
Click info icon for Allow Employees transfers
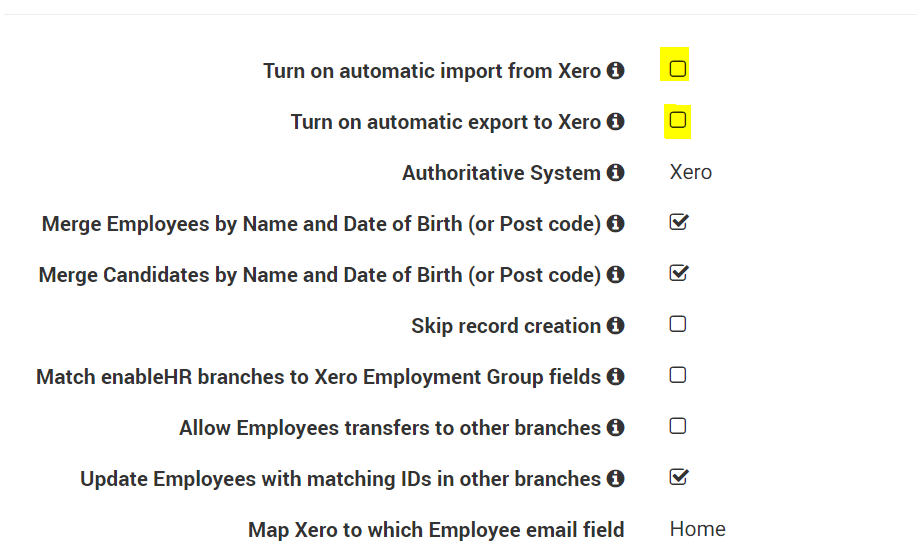pos(616,428)
